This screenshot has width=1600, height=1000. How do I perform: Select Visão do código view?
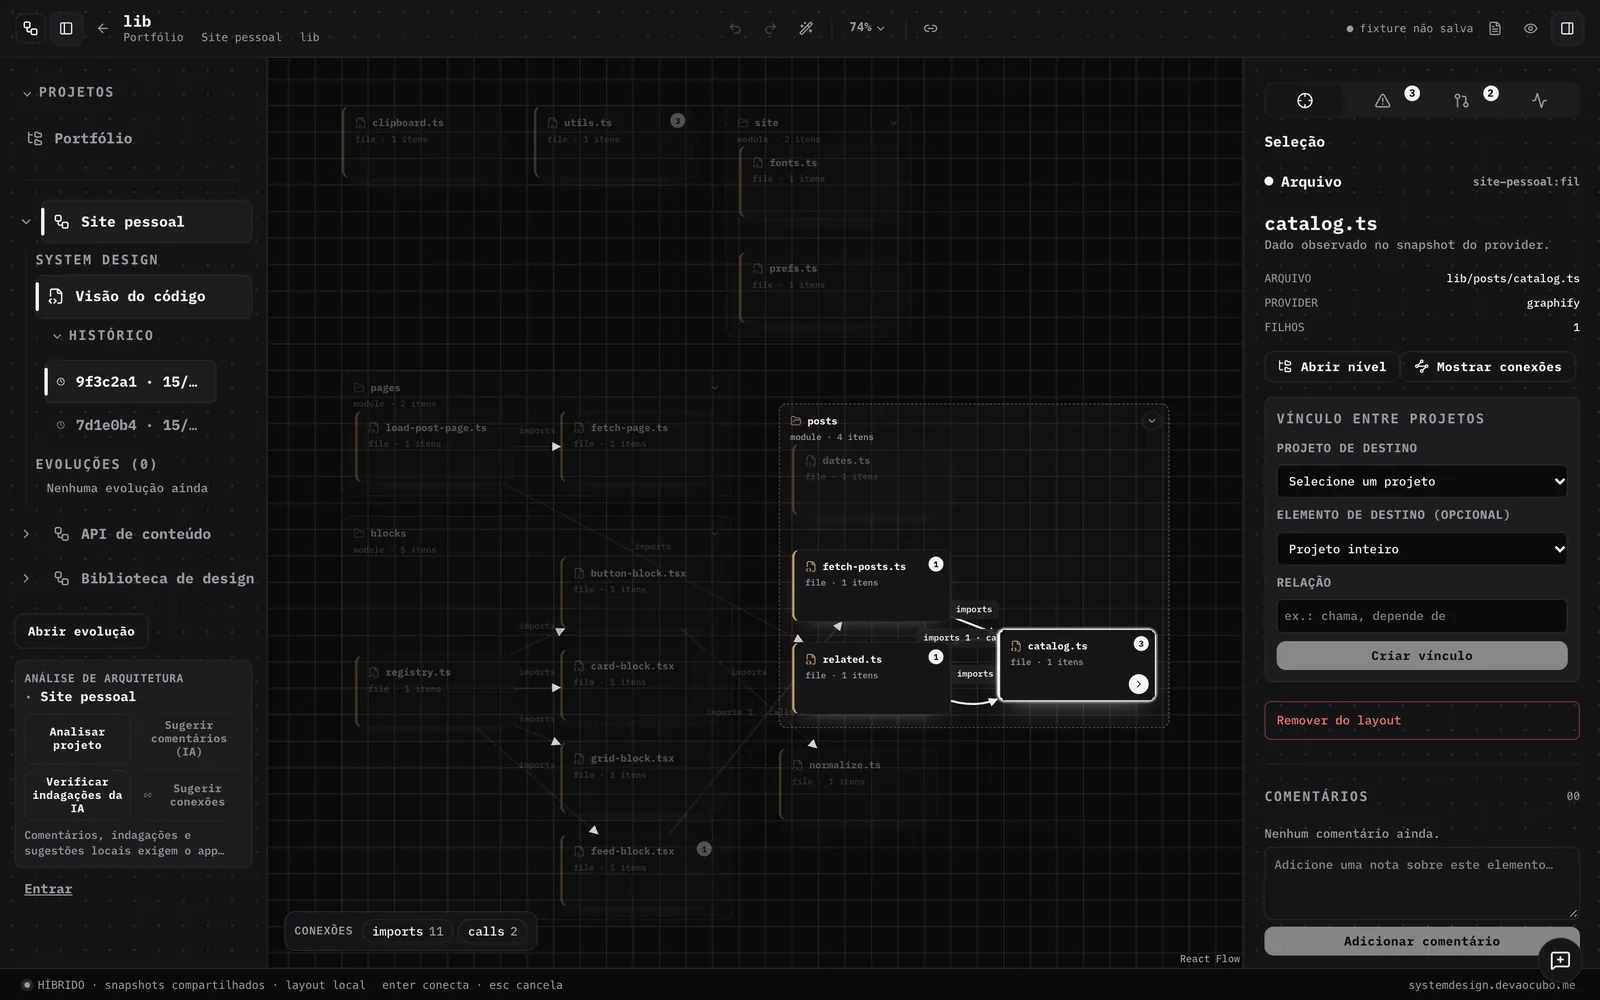[x=144, y=296]
